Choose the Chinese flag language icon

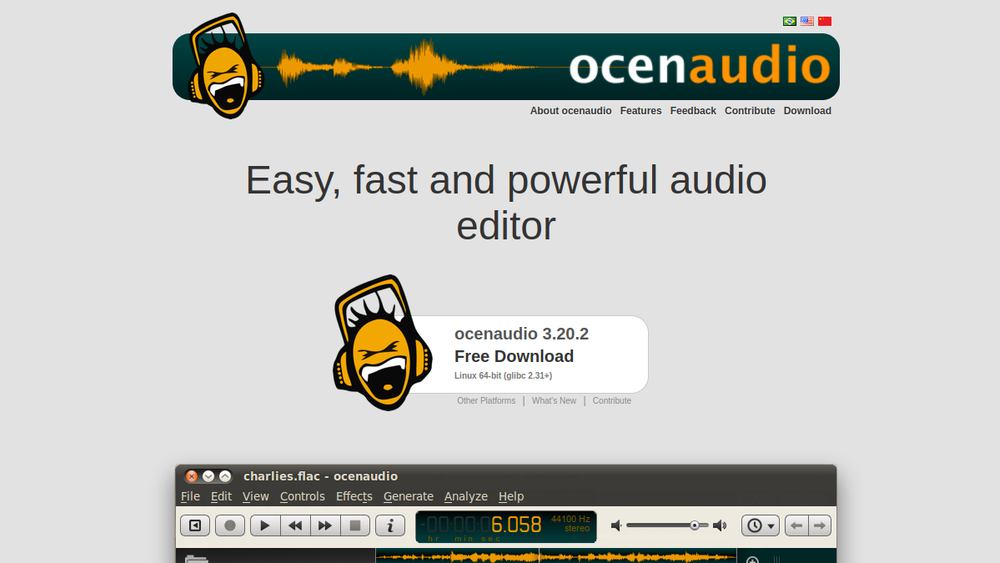(825, 21)
